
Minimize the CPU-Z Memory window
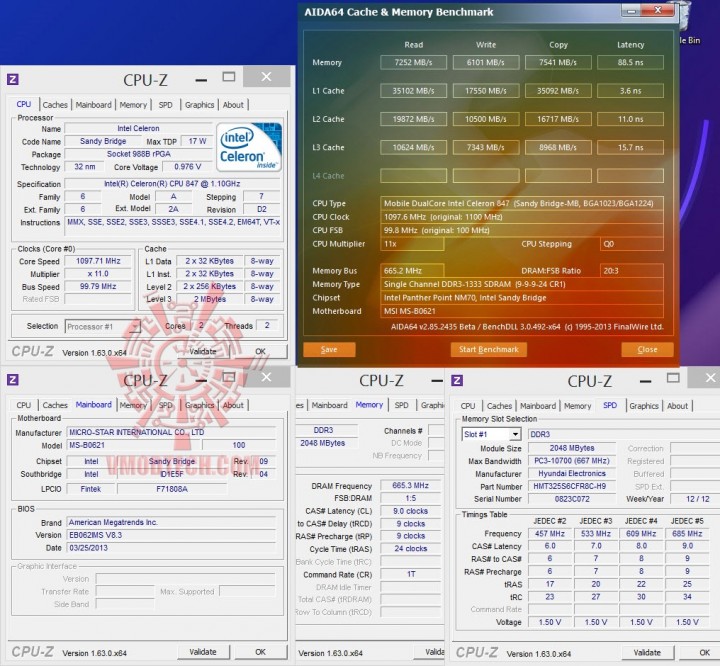pyautogui.click(x=437, y=381)
